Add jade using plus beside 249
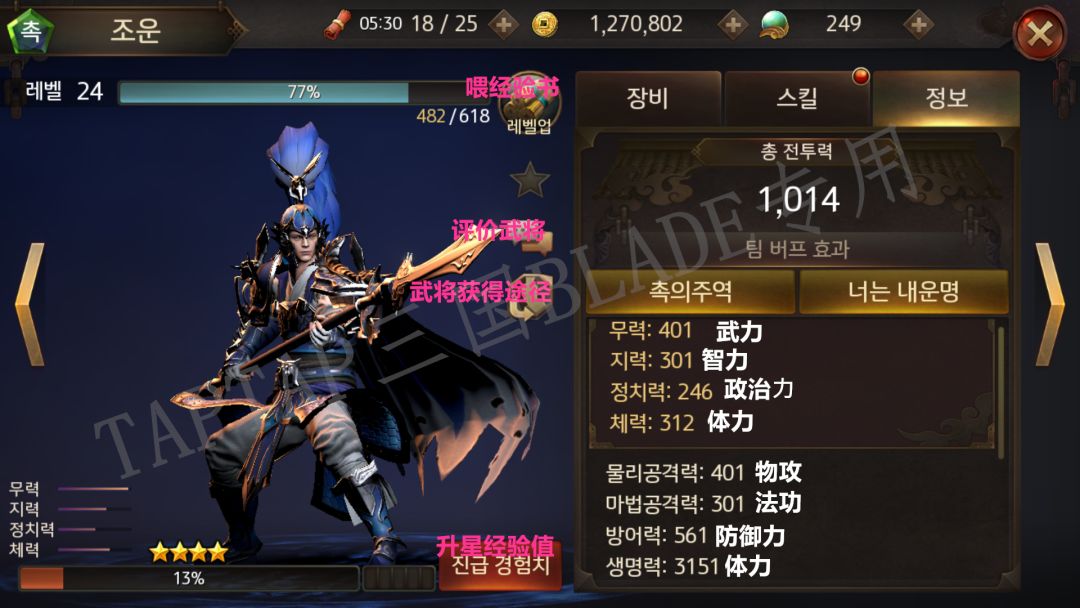 (x=918, y=25)
